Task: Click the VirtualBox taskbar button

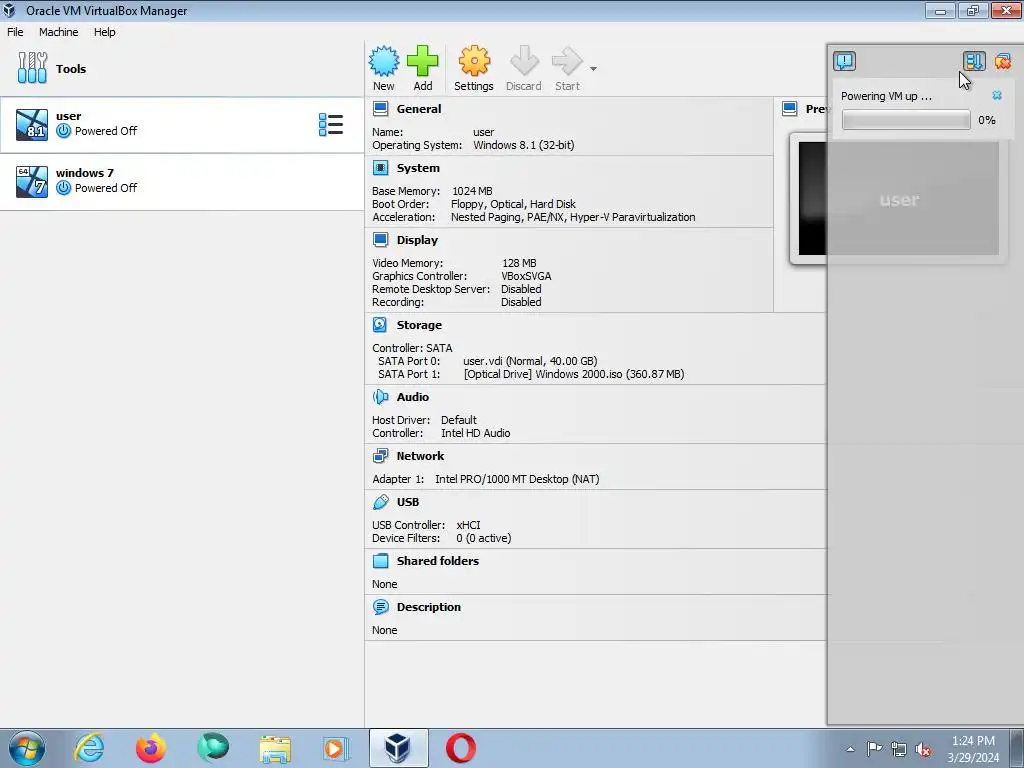Action: [x=398, y=748]
